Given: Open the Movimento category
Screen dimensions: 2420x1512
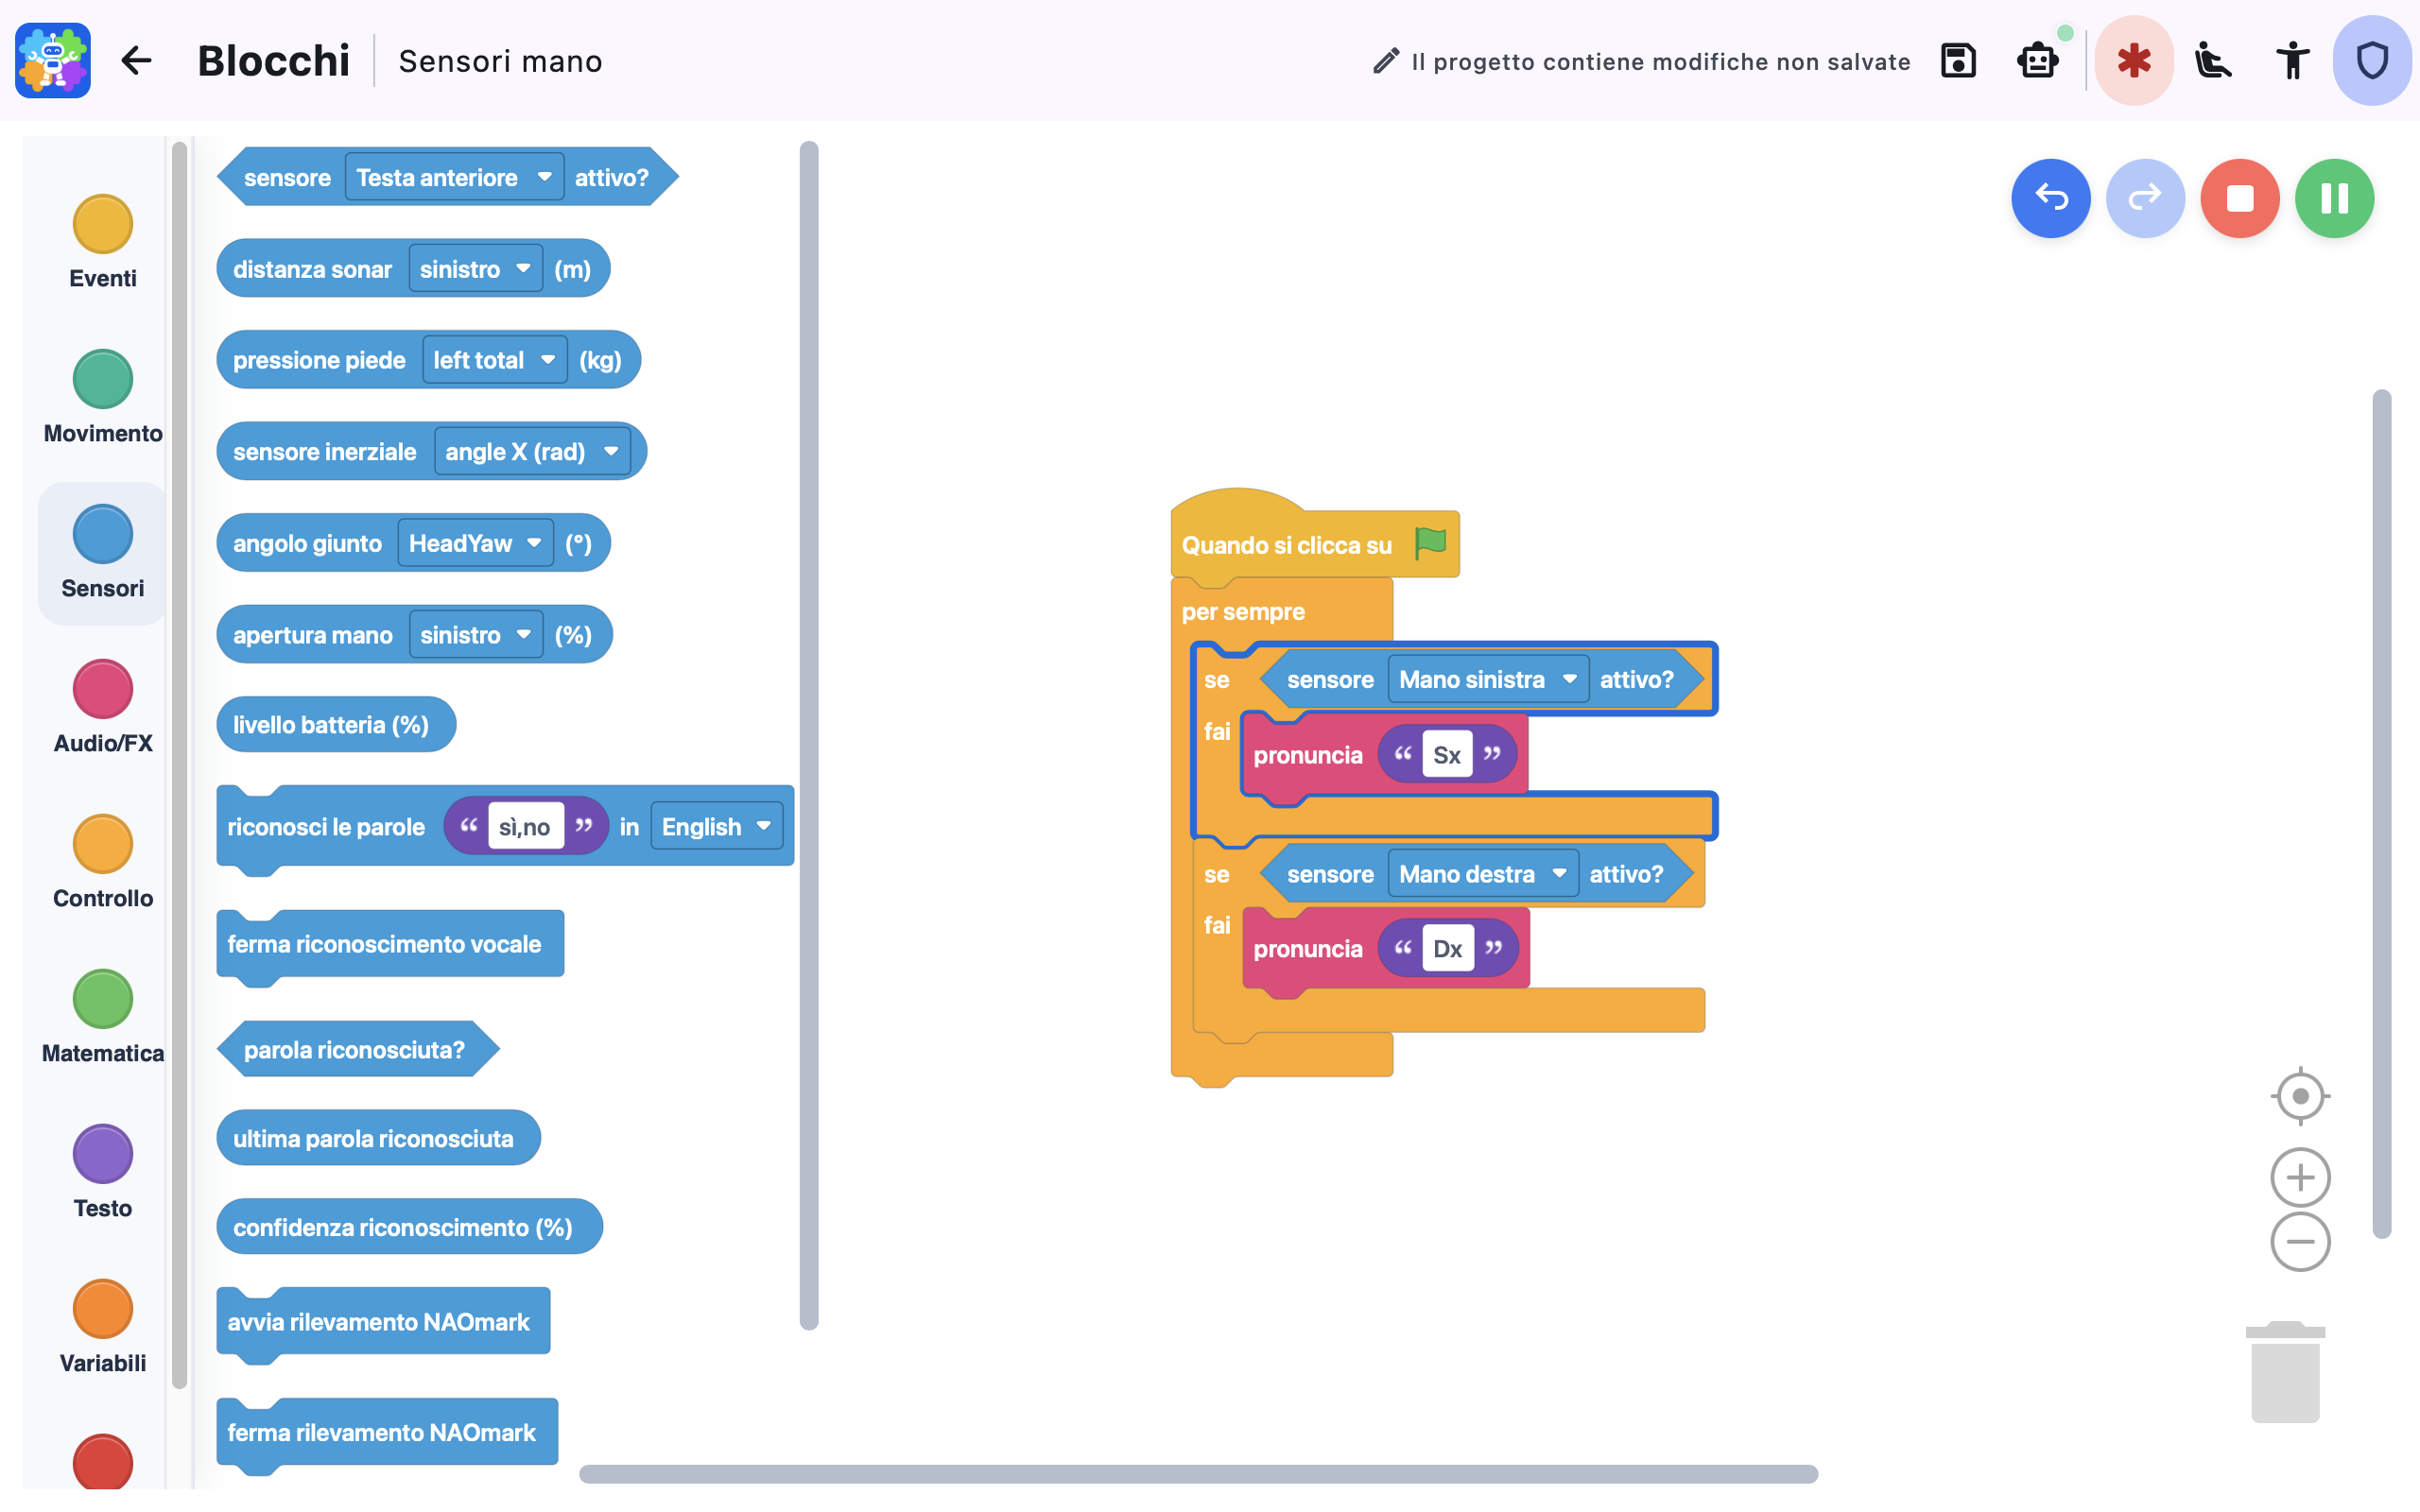Looking at the screenshot, I should click(x=102, y=397).
